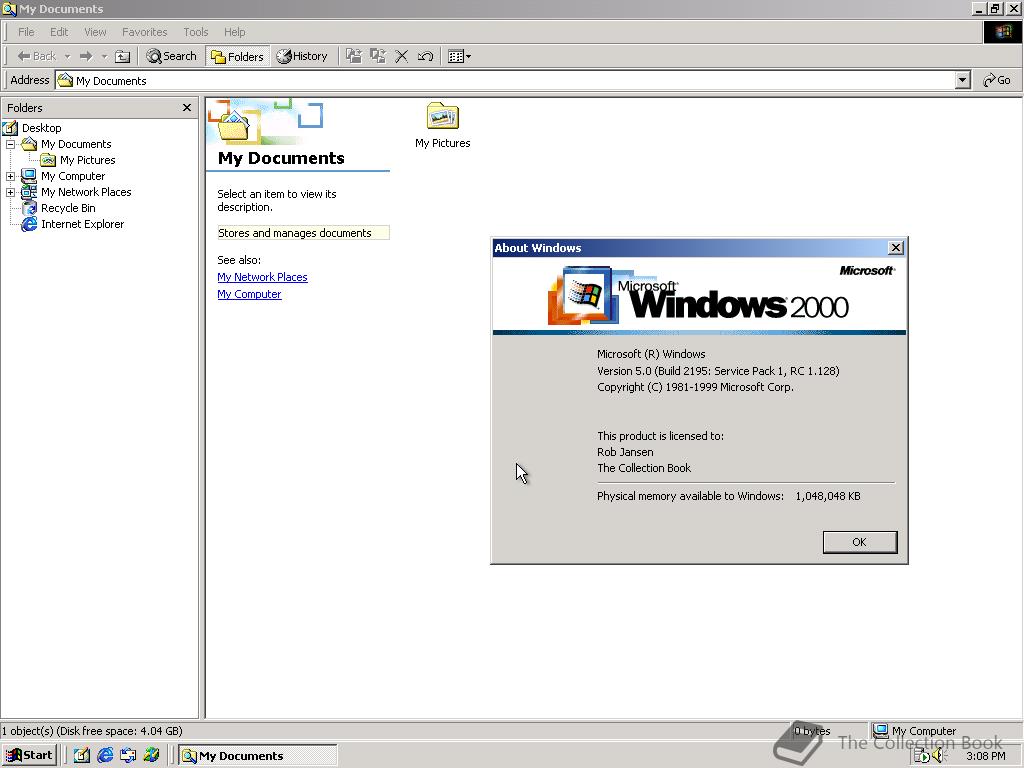Image resolution: width=1024 pixels, height=768 pixels.
Task: Click the My Documents title bar icon
Action: click(8, 8)
